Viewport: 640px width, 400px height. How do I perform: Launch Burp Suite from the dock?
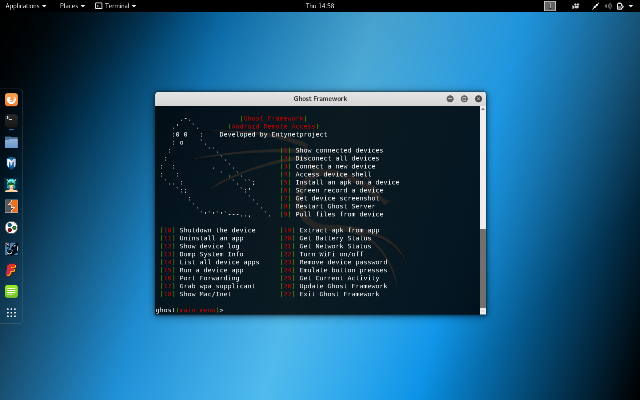[x=11, y=206]
